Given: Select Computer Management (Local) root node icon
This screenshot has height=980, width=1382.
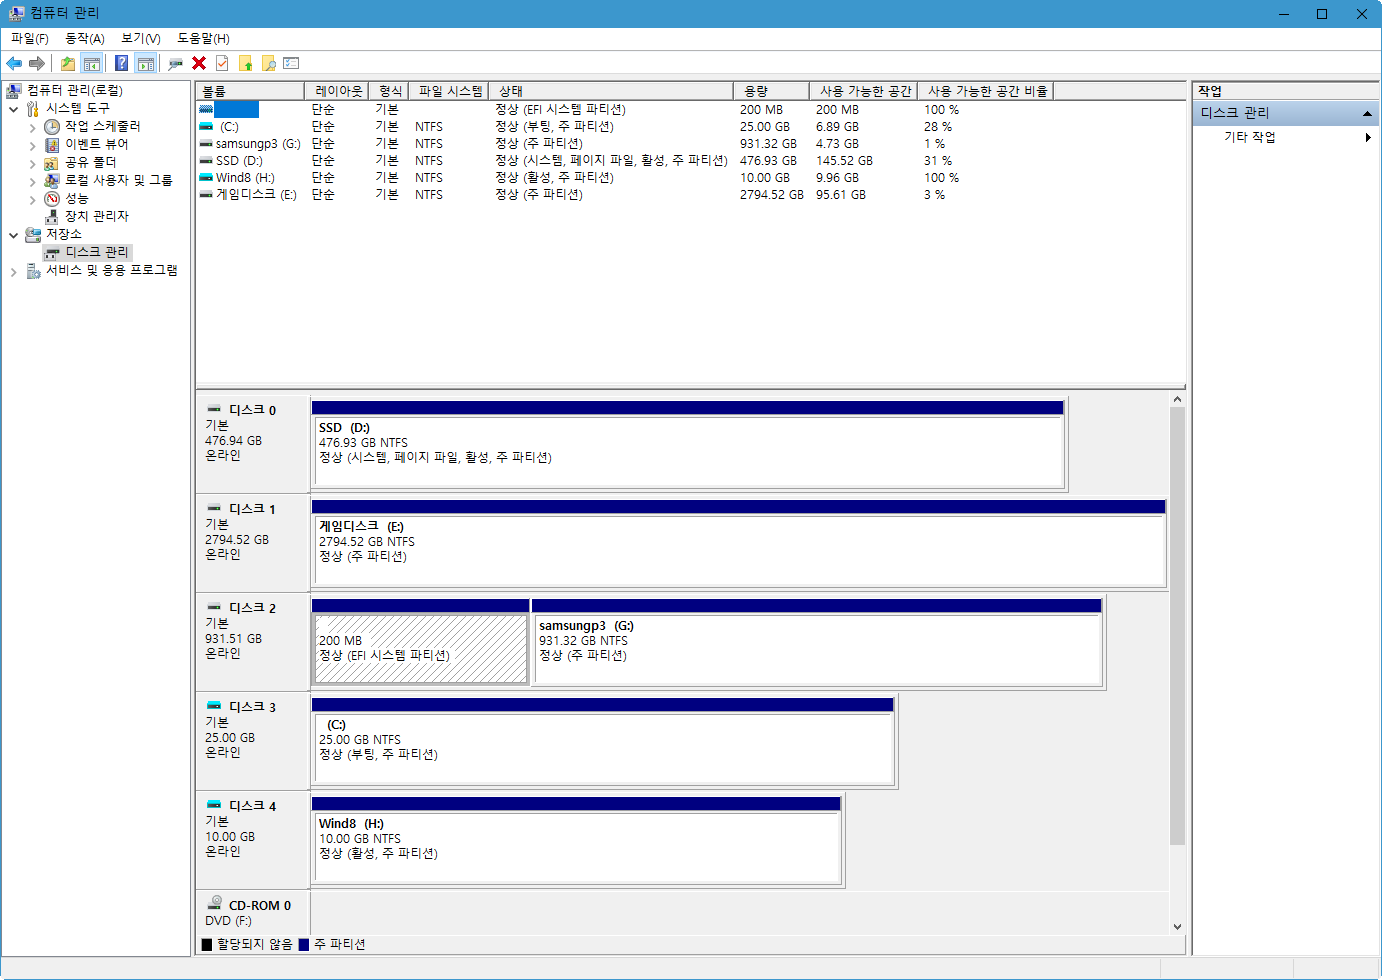Looking at the screenshot, I should (x=14, y=90).
